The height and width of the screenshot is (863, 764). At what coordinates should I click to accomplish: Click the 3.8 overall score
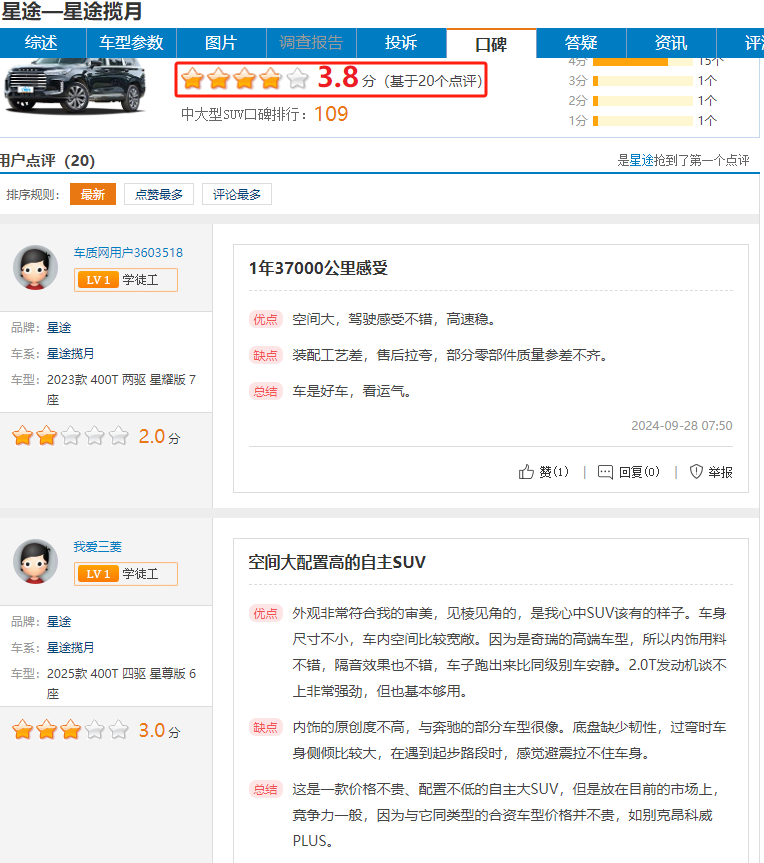pos(339,77)
